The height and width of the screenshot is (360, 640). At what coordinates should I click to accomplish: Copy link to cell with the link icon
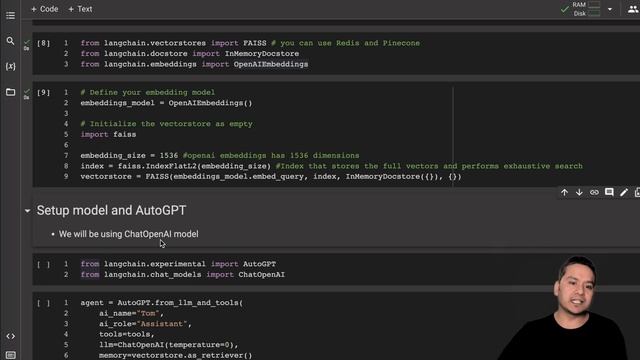click(594, 192)
